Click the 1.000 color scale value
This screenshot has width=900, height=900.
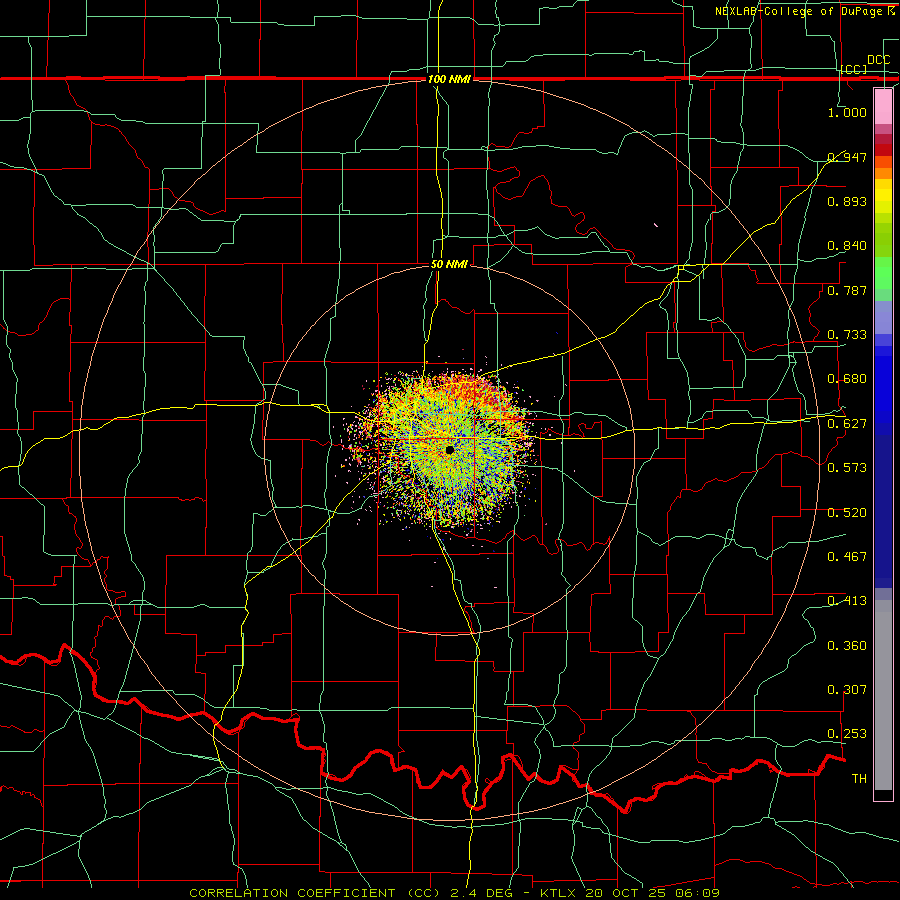coord(847,112)
